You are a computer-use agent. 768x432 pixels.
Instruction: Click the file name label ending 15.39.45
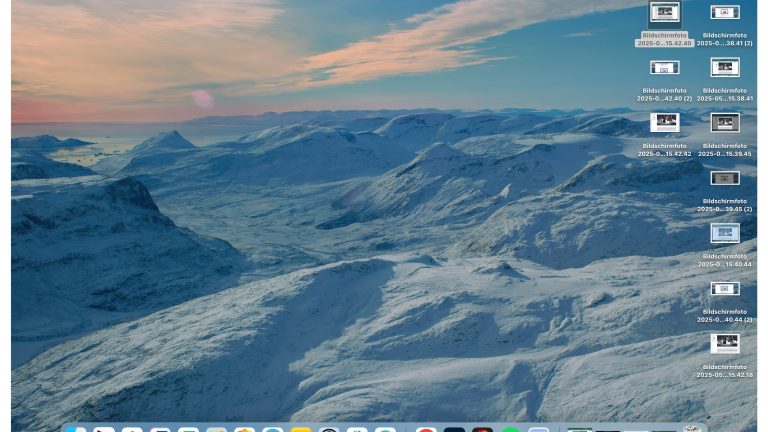click(725, 149)
